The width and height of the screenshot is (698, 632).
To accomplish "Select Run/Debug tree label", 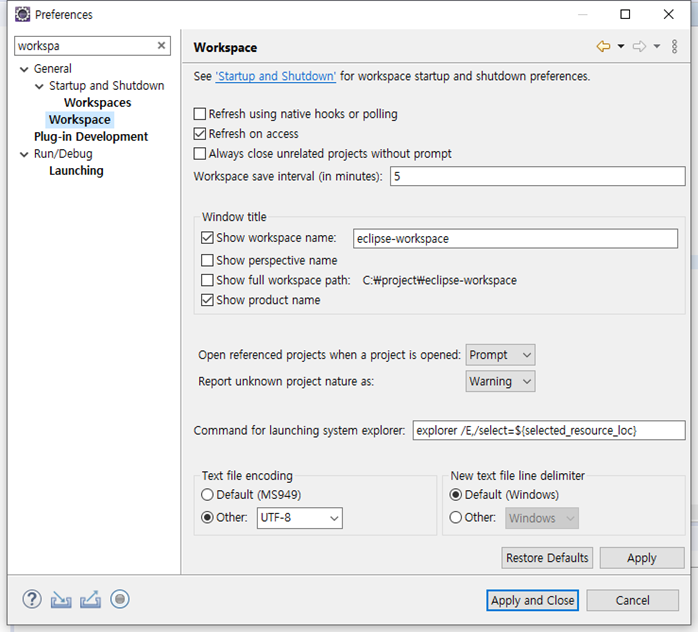I will pyautogui.click(x=63, y=154).
